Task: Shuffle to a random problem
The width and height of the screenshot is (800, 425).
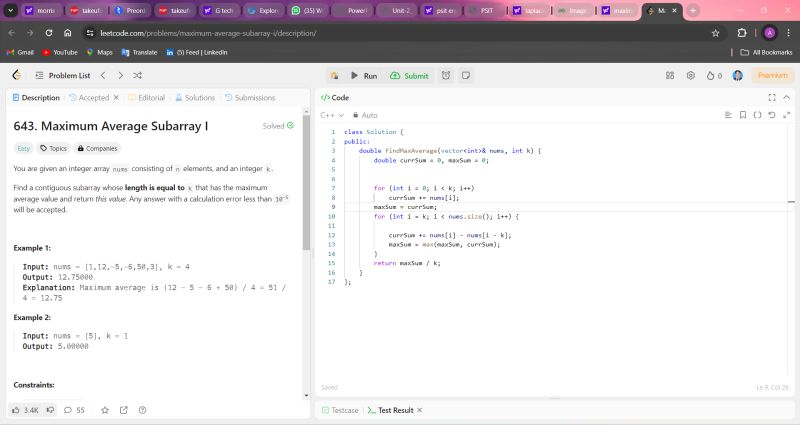Action: pos(137,75)
